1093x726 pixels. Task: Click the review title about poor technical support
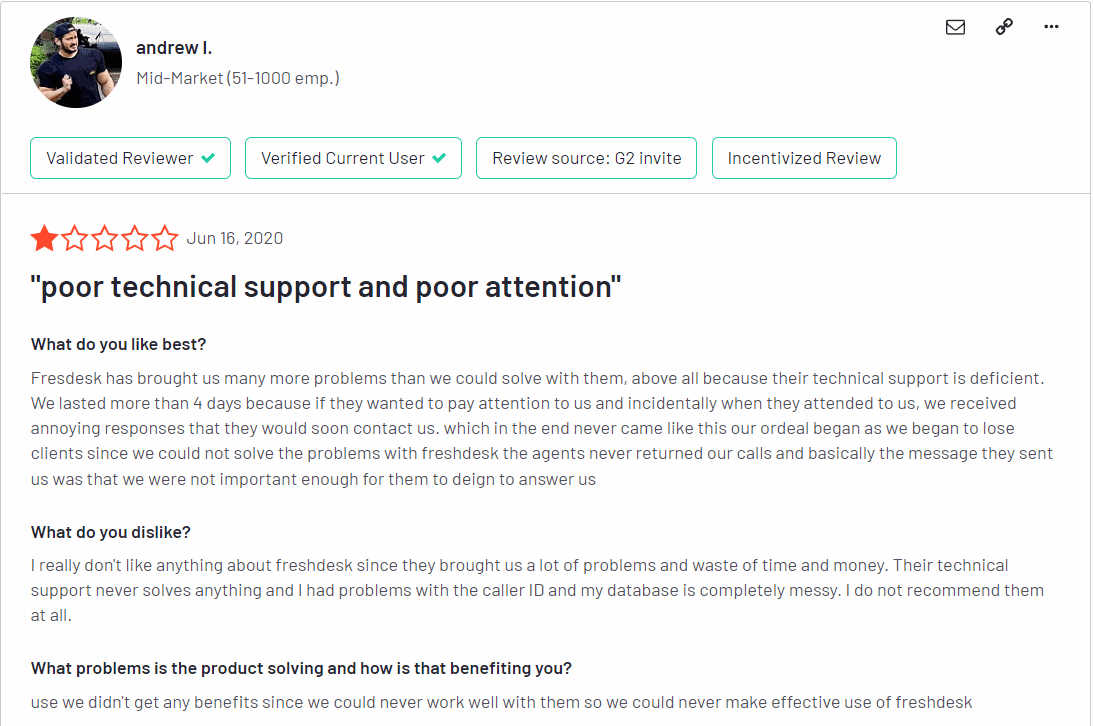pos(326,287)
